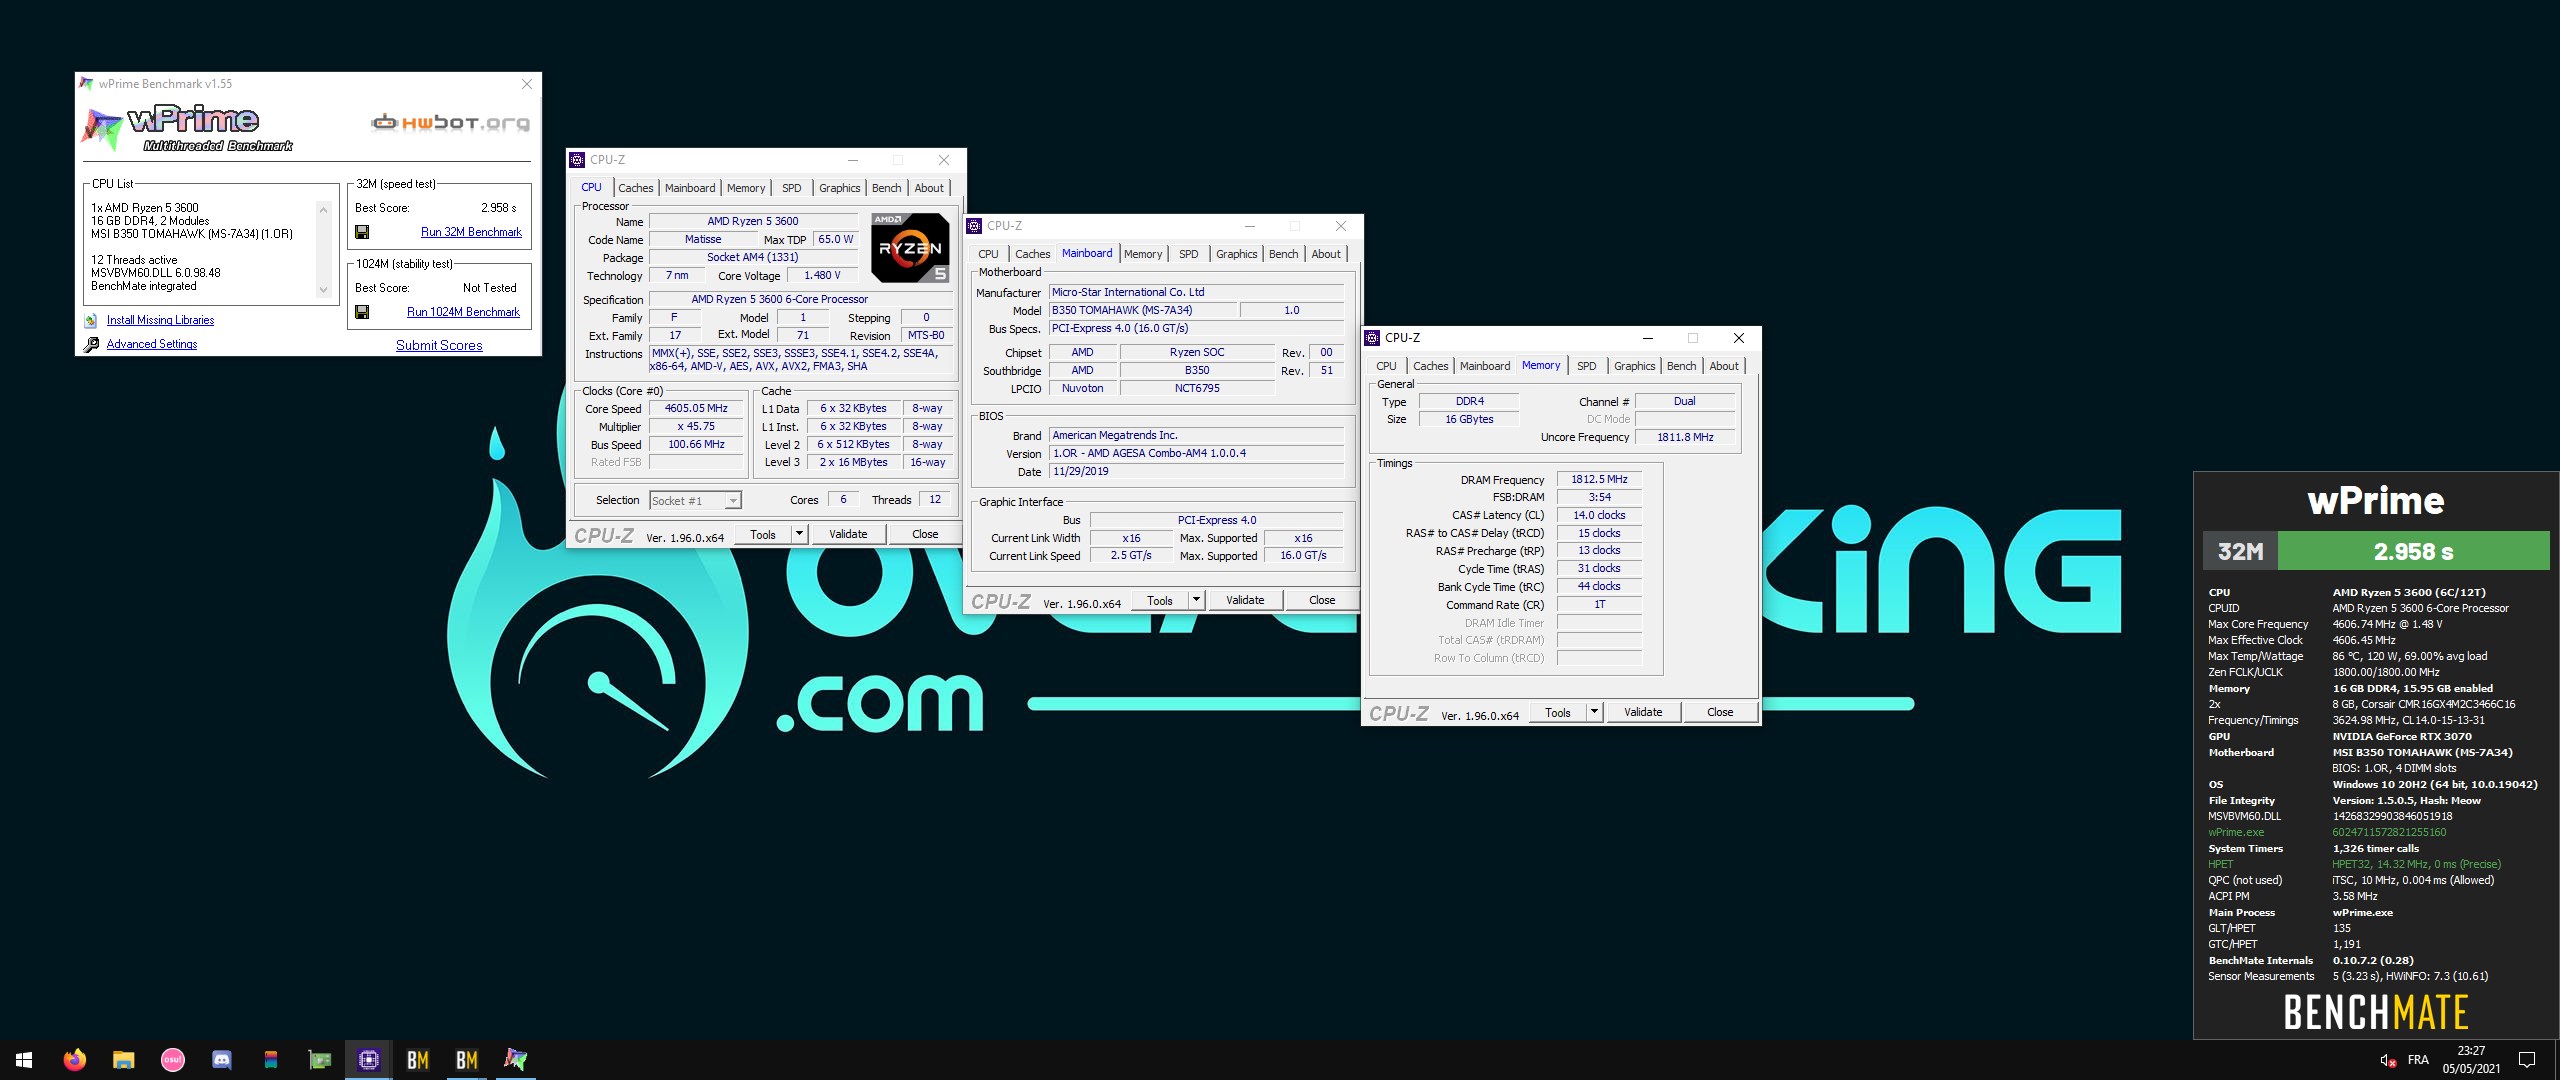This screenshot has width=2560, height=1080.
Task: Click the DRAM Frequency value field
Action: coord(1599,479)
